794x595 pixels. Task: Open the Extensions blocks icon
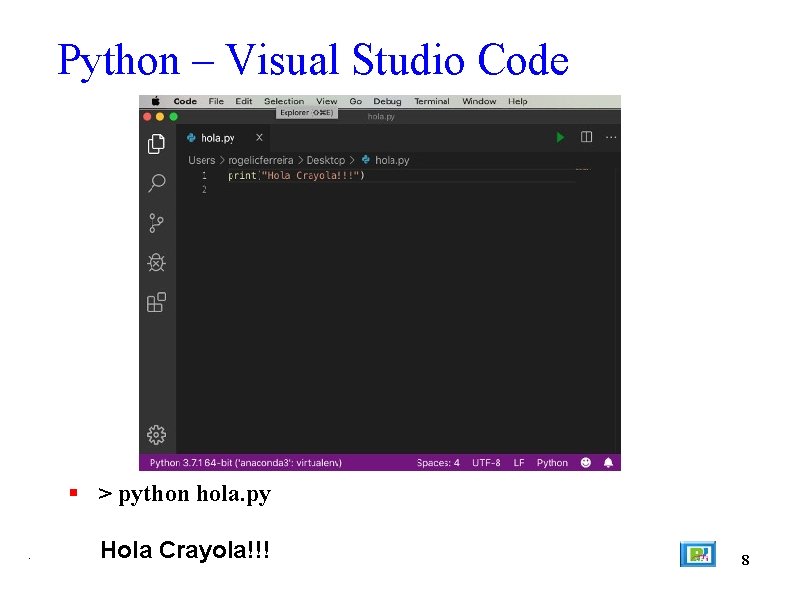(156, 302)
